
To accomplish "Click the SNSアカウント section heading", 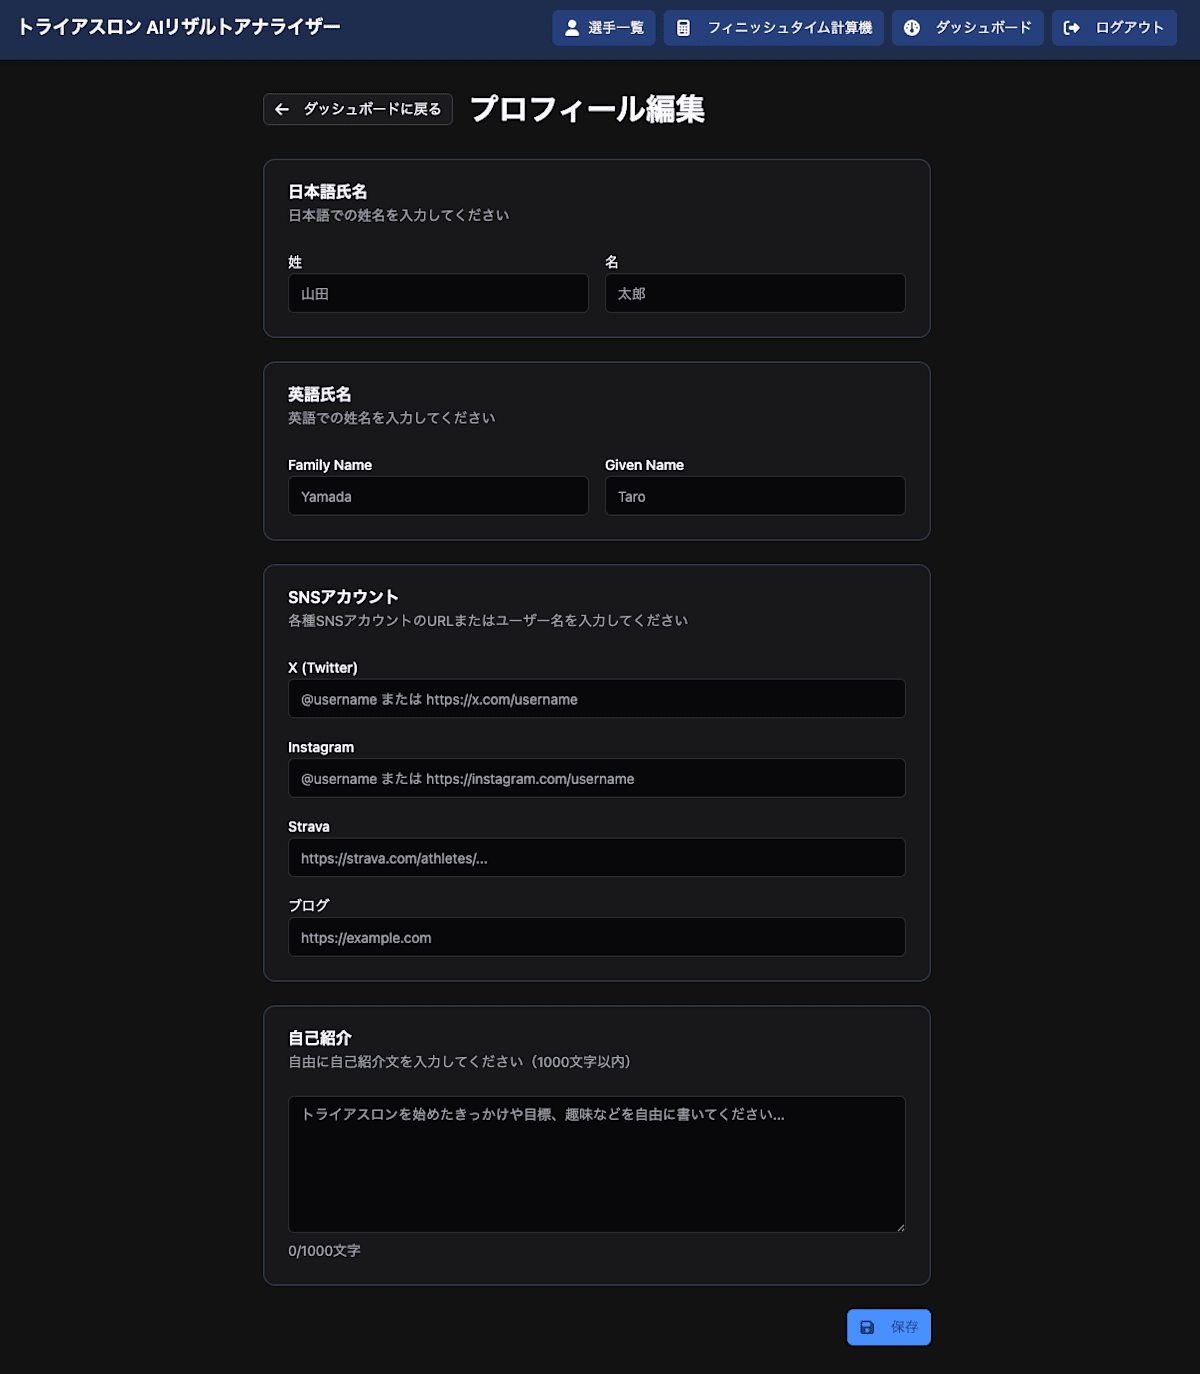I will click(x=343, y=597).
